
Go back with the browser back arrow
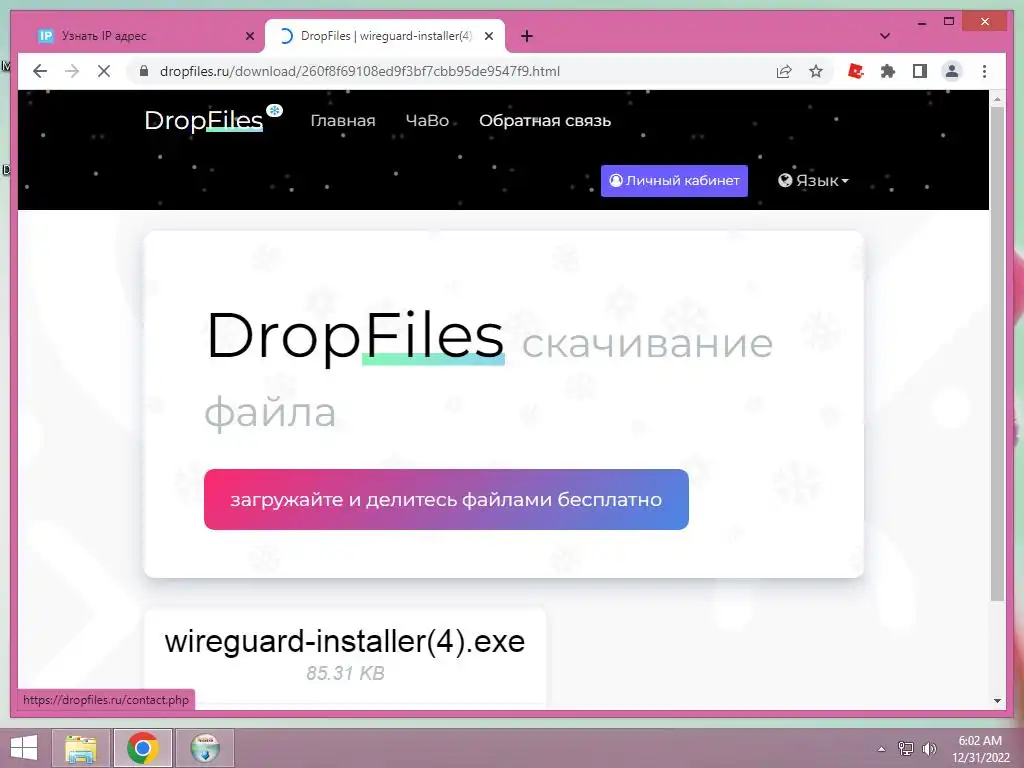point(40,71)
